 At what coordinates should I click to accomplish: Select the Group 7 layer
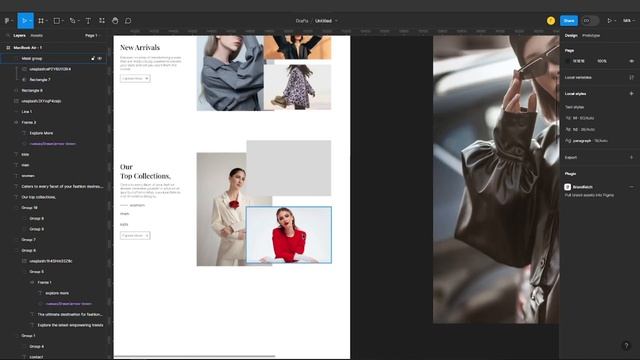pyautogui.click(x=29, y=240)
